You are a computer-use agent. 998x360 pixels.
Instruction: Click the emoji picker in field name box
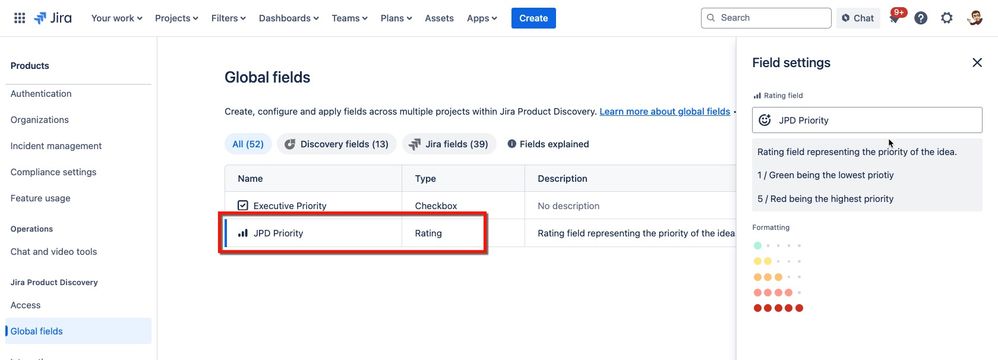765,120
